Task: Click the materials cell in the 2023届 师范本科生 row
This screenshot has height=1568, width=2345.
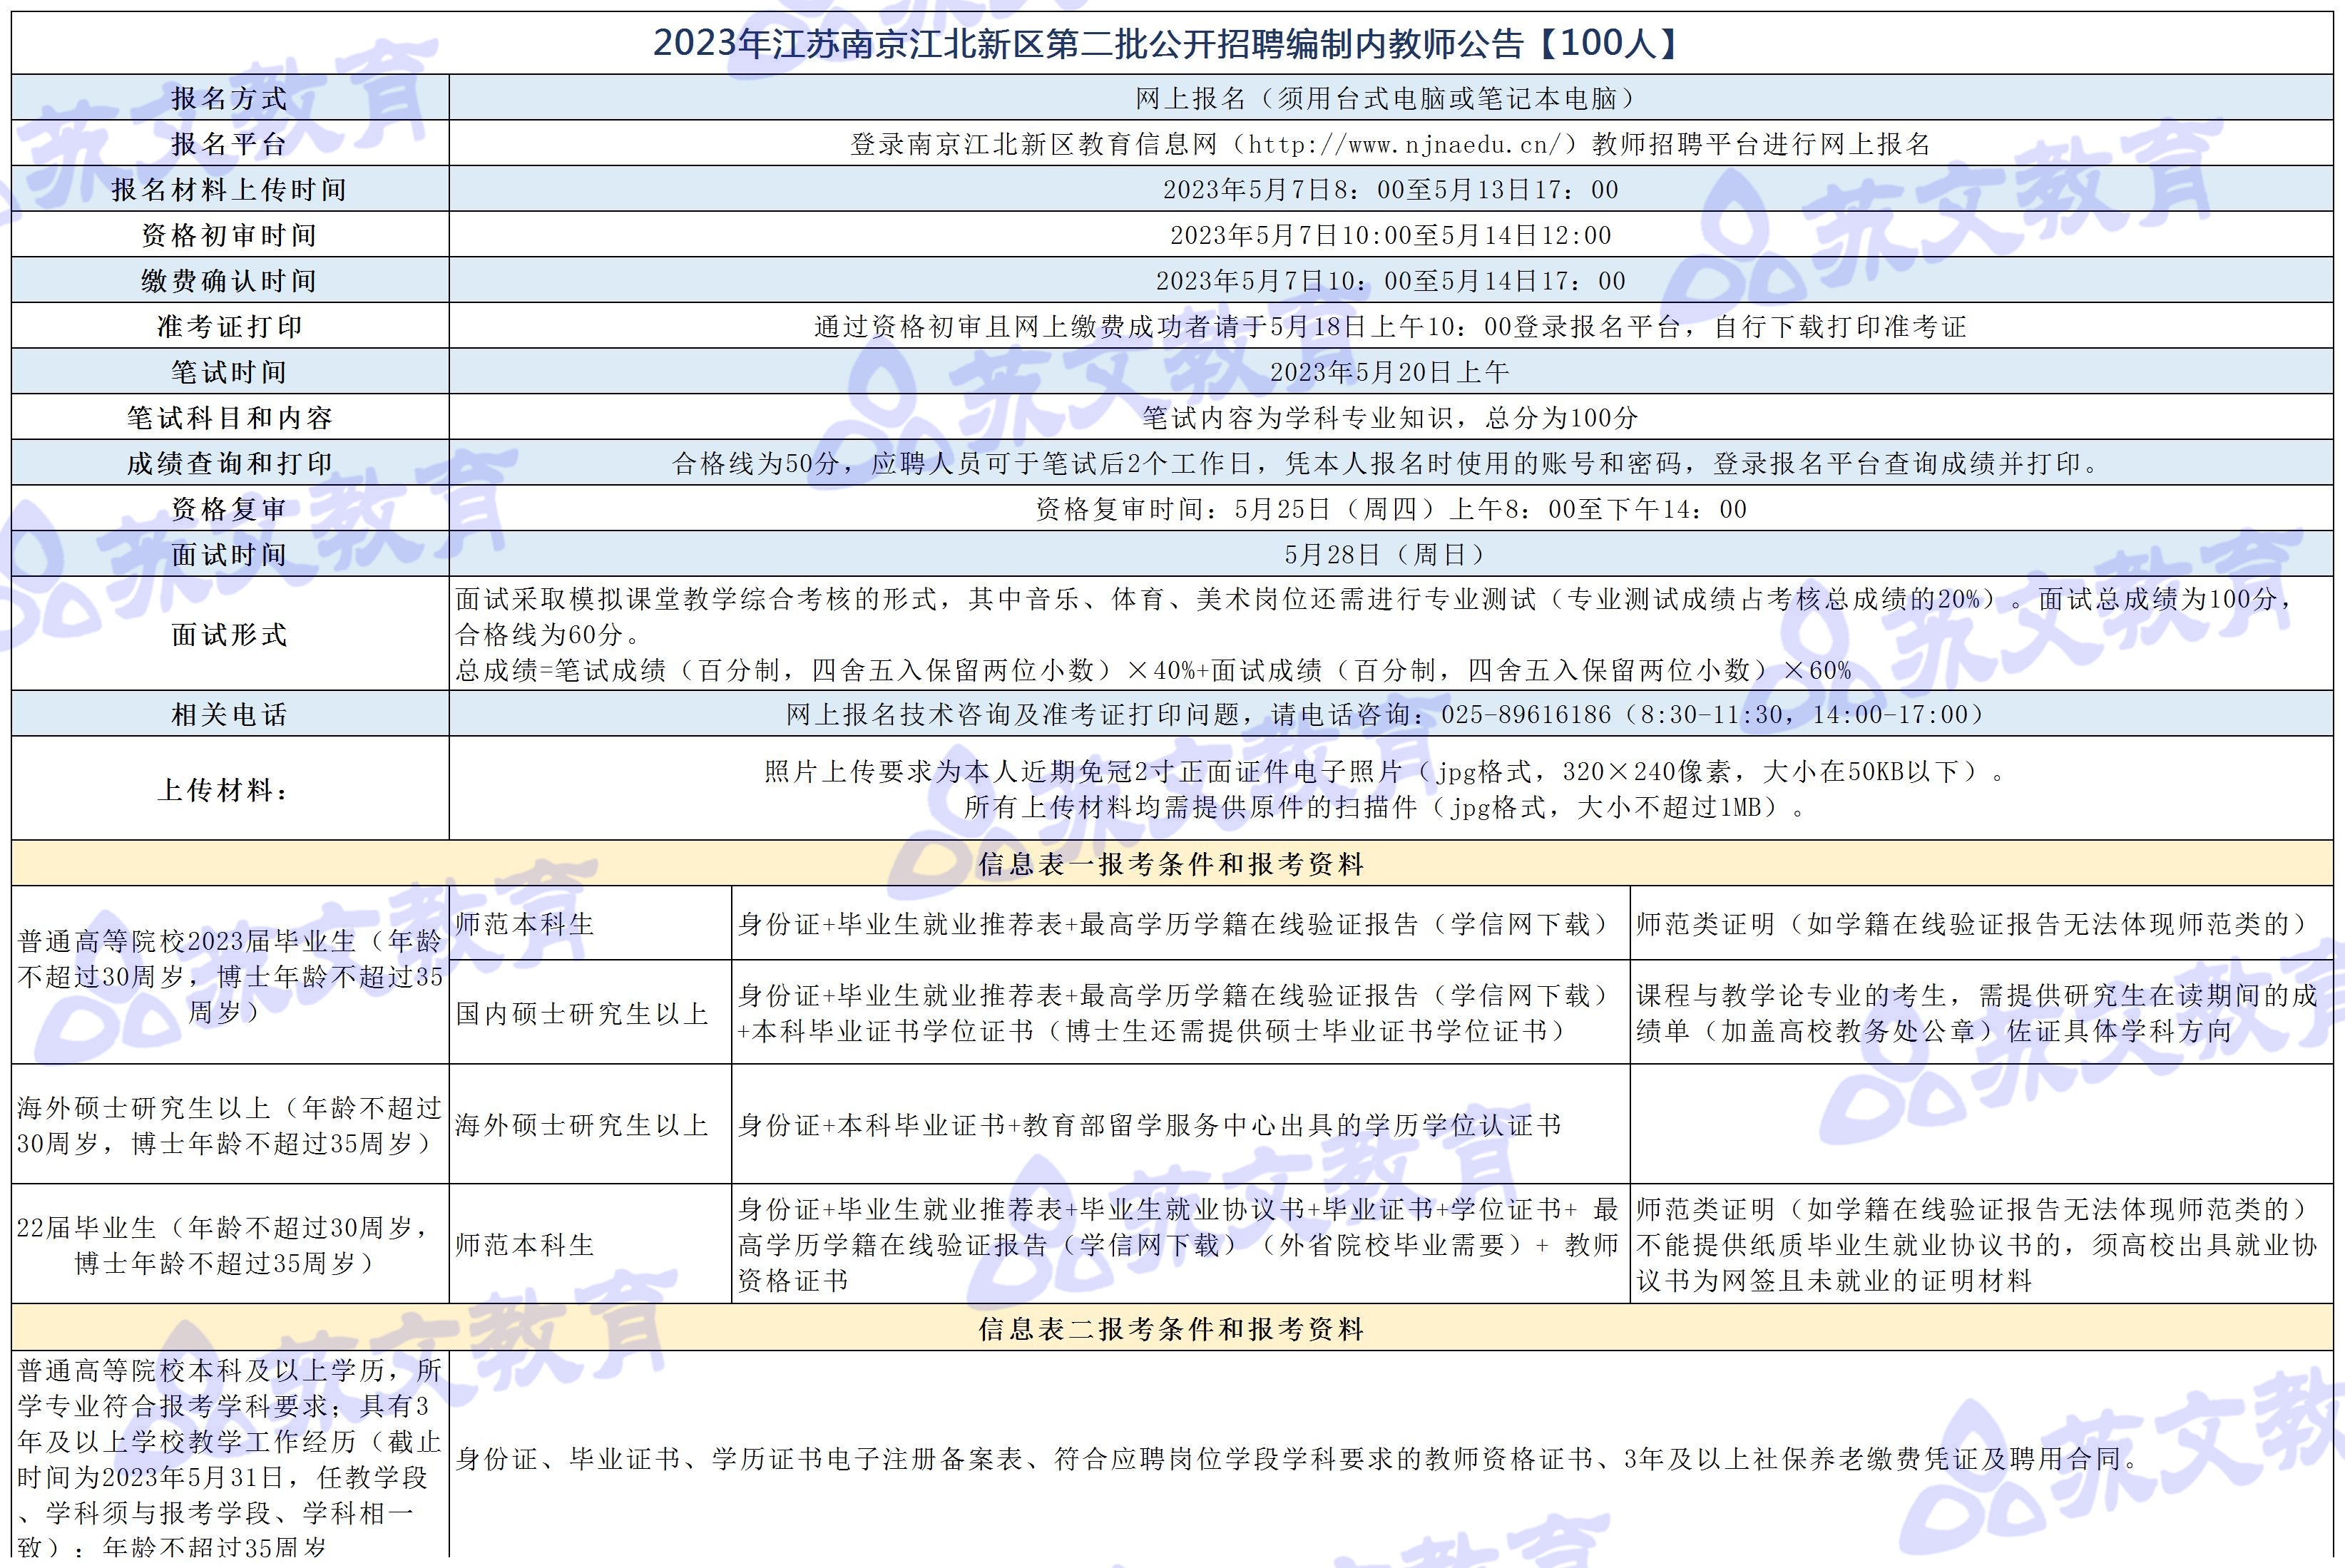Action: coord(1180,923)
